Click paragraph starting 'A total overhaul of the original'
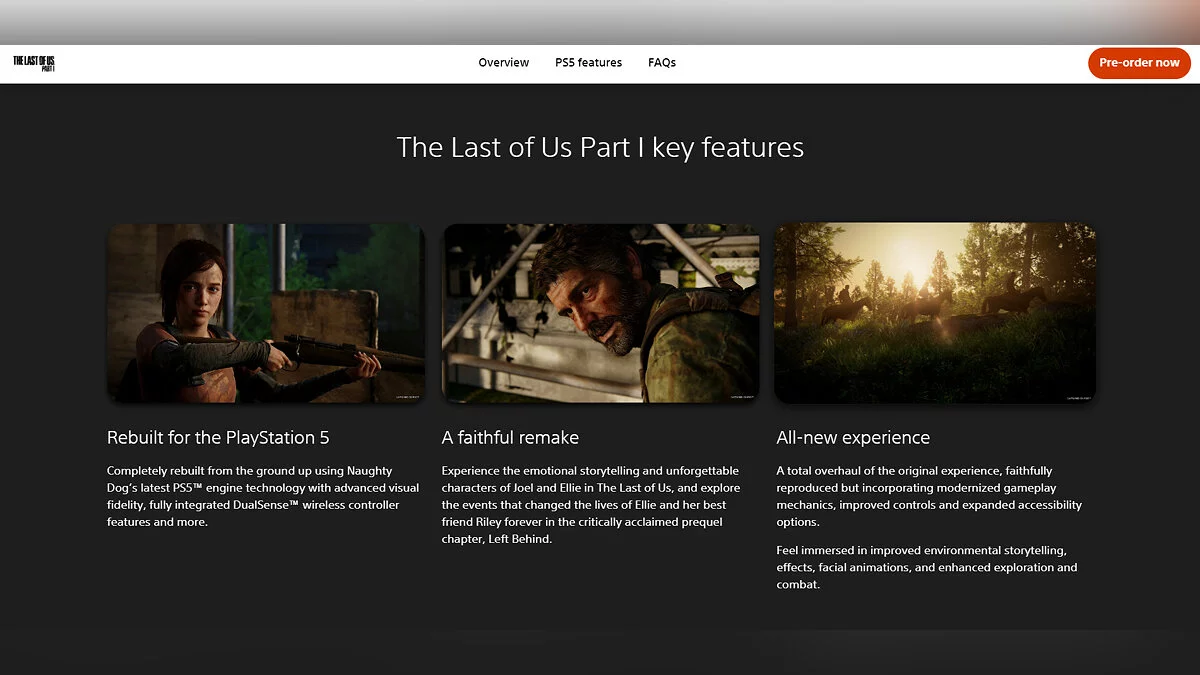This screenshot has width=1200, height=675. click(929, 496)
